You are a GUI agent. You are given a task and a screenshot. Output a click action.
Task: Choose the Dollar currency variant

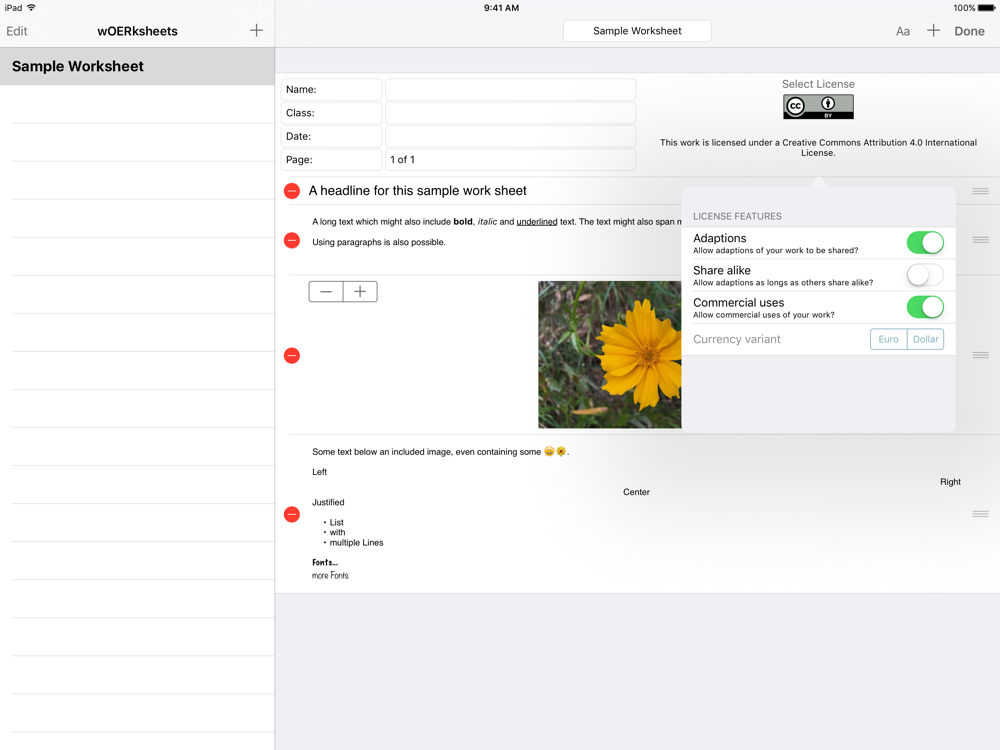[925, 339]
